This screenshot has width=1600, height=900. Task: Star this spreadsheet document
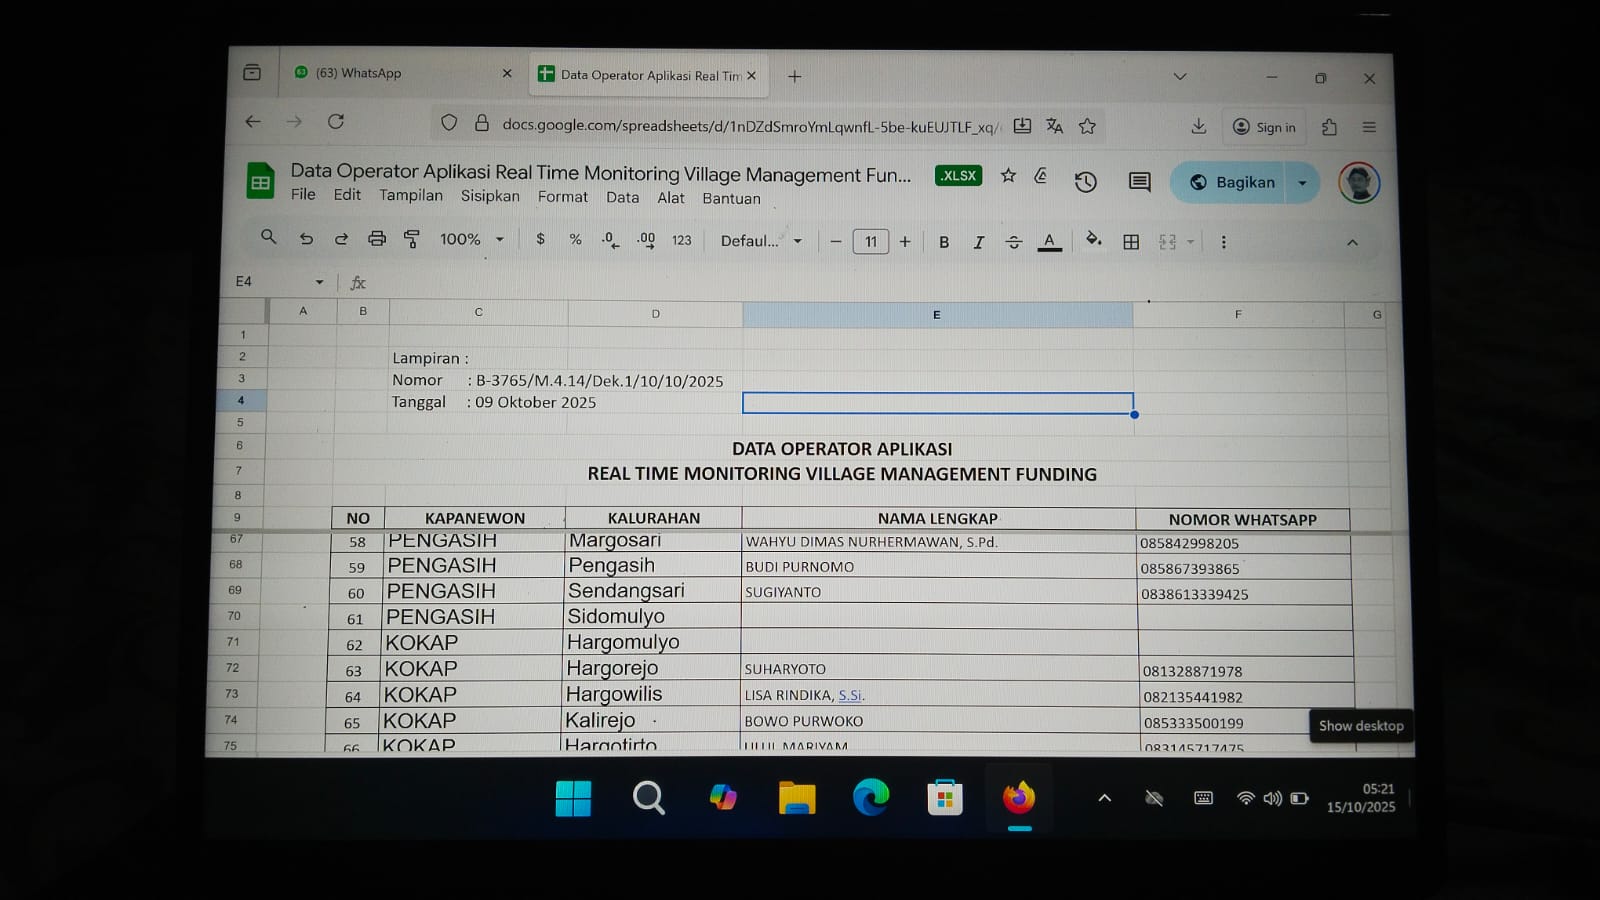1008,176
